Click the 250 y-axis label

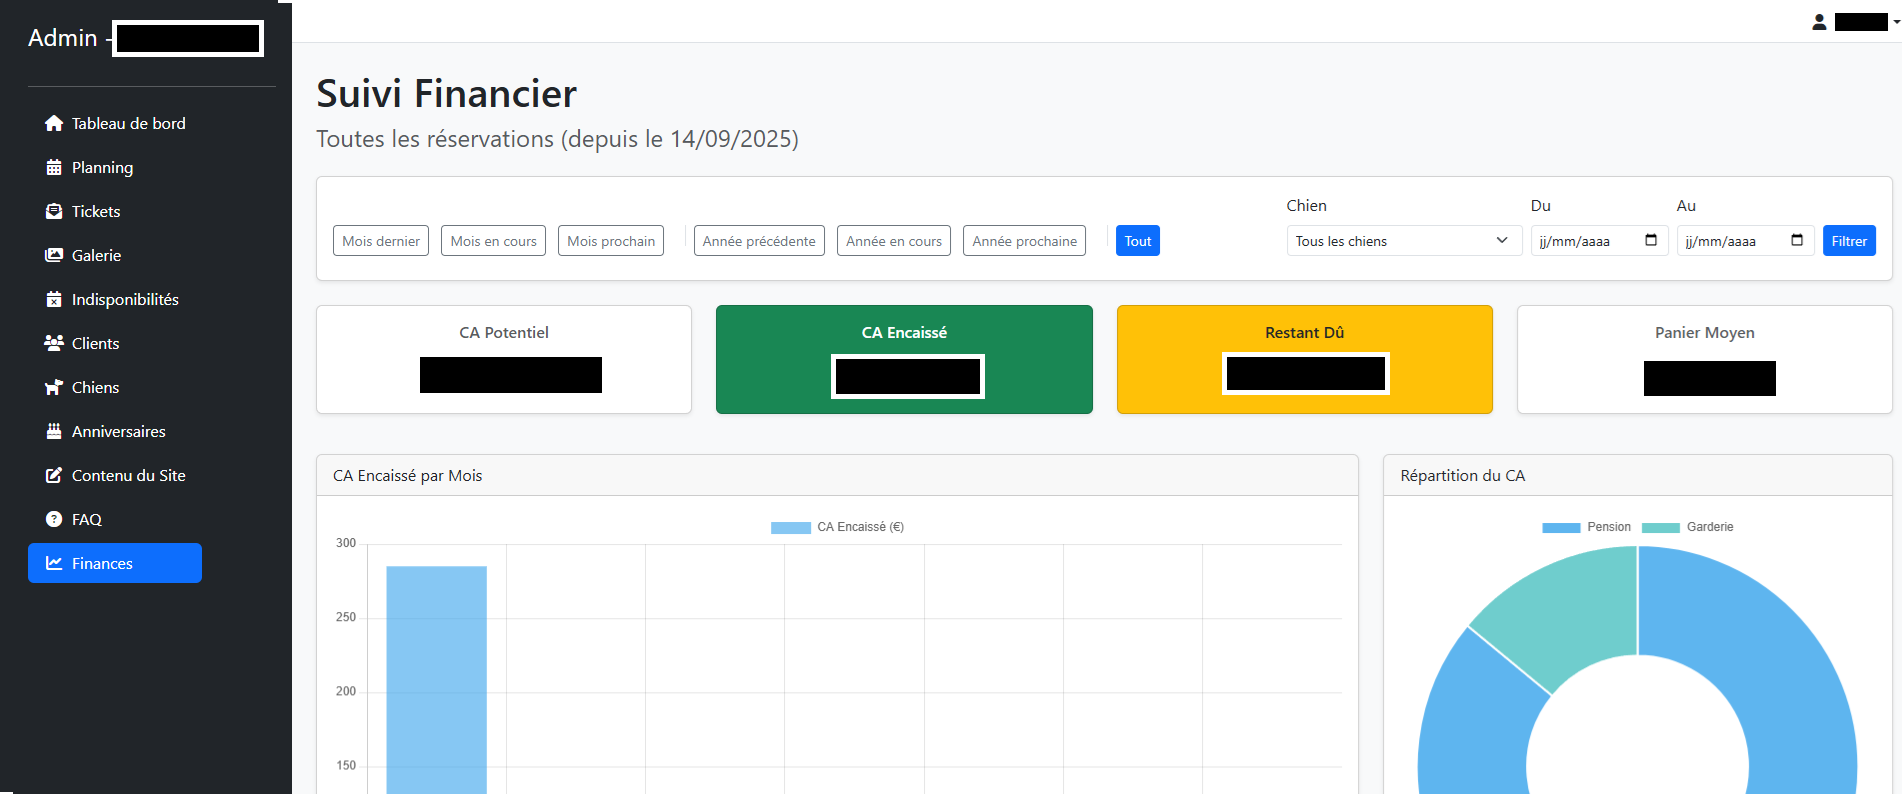346,617
